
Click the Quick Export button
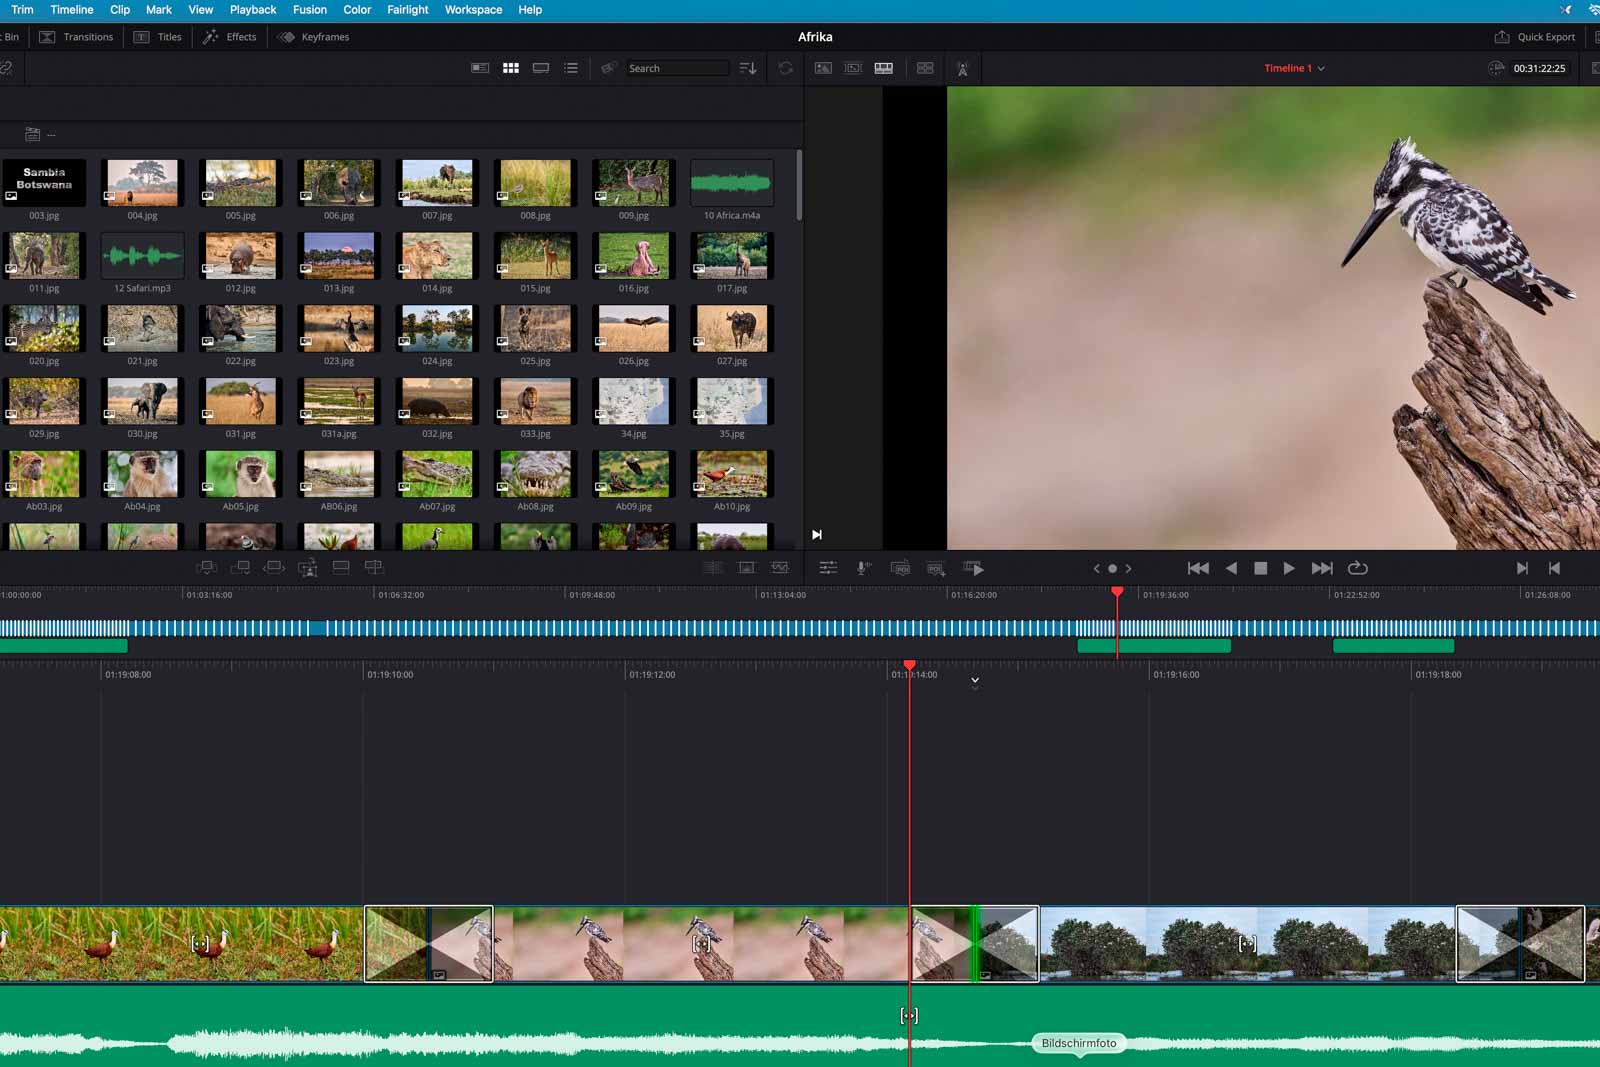(x=1535, y=37)
